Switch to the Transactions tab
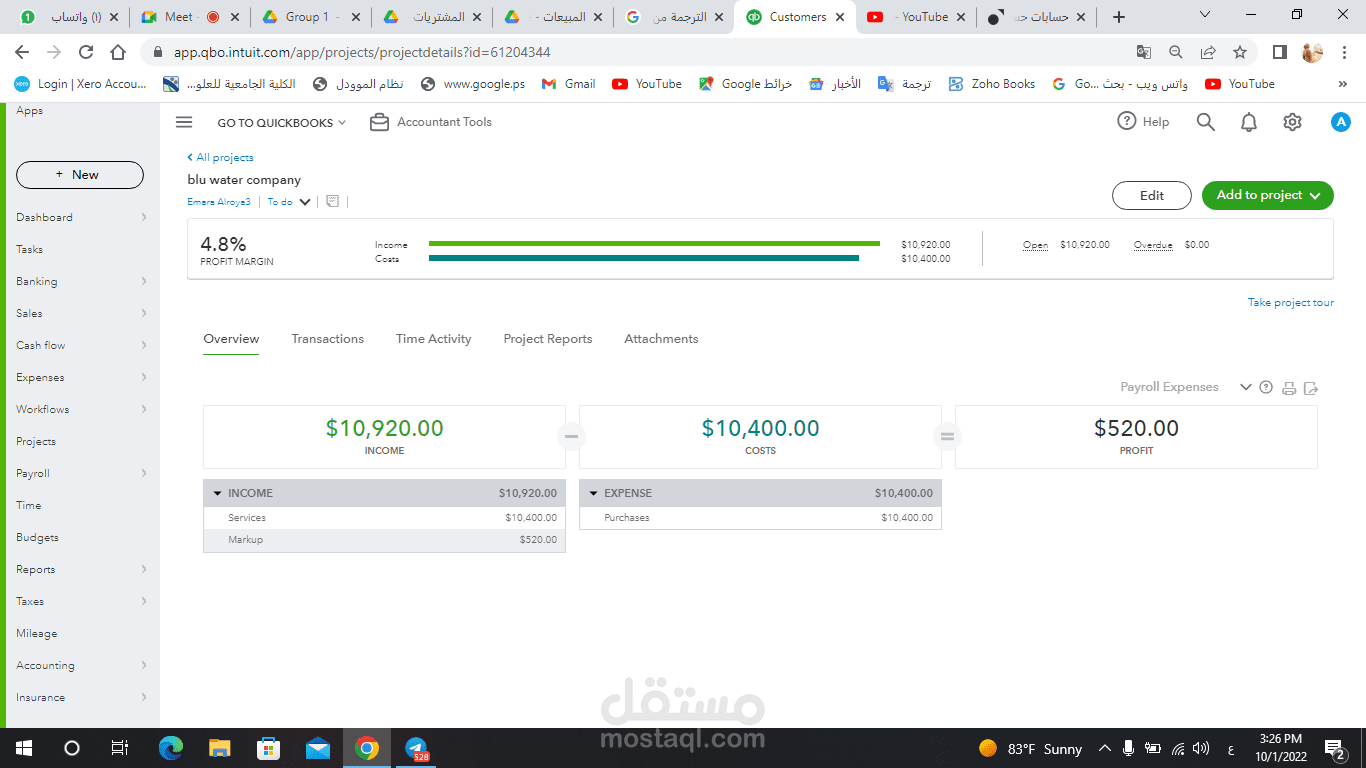This screenshot has width=1366, height=768. coord(327,338)
